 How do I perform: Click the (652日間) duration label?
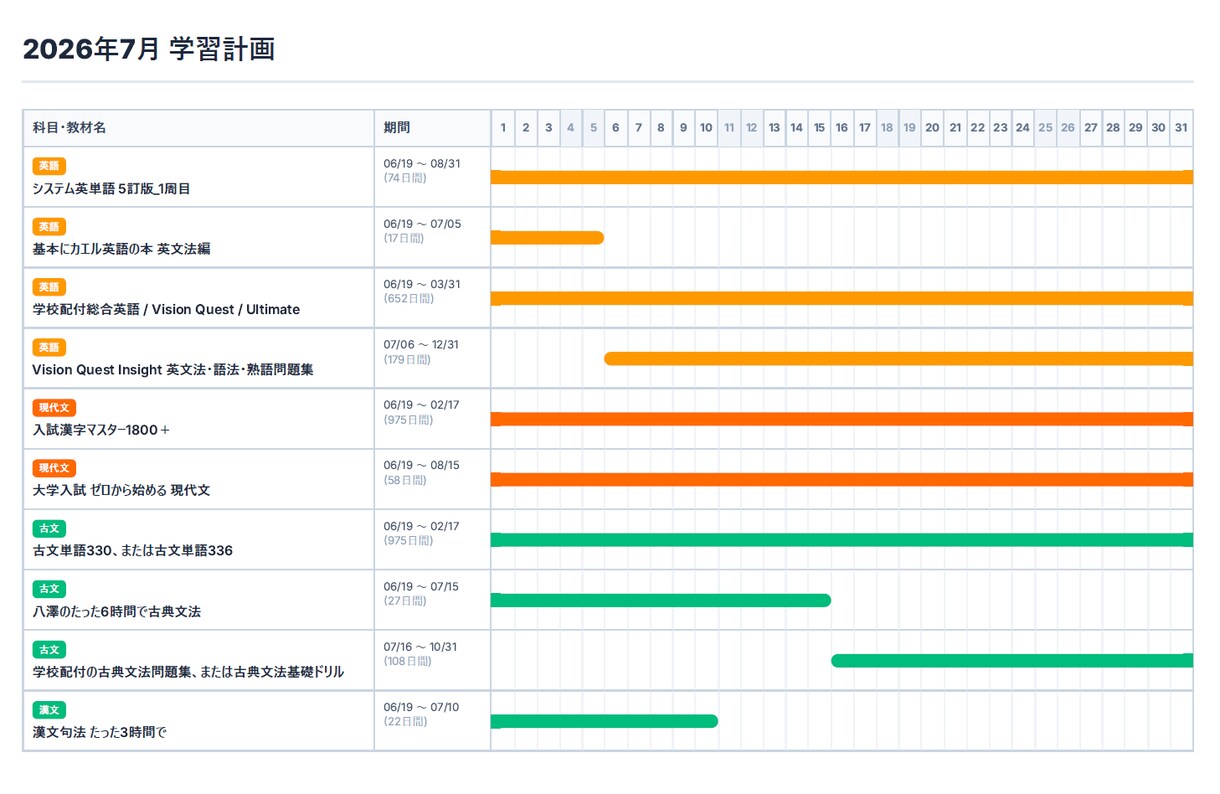point(409,299)
